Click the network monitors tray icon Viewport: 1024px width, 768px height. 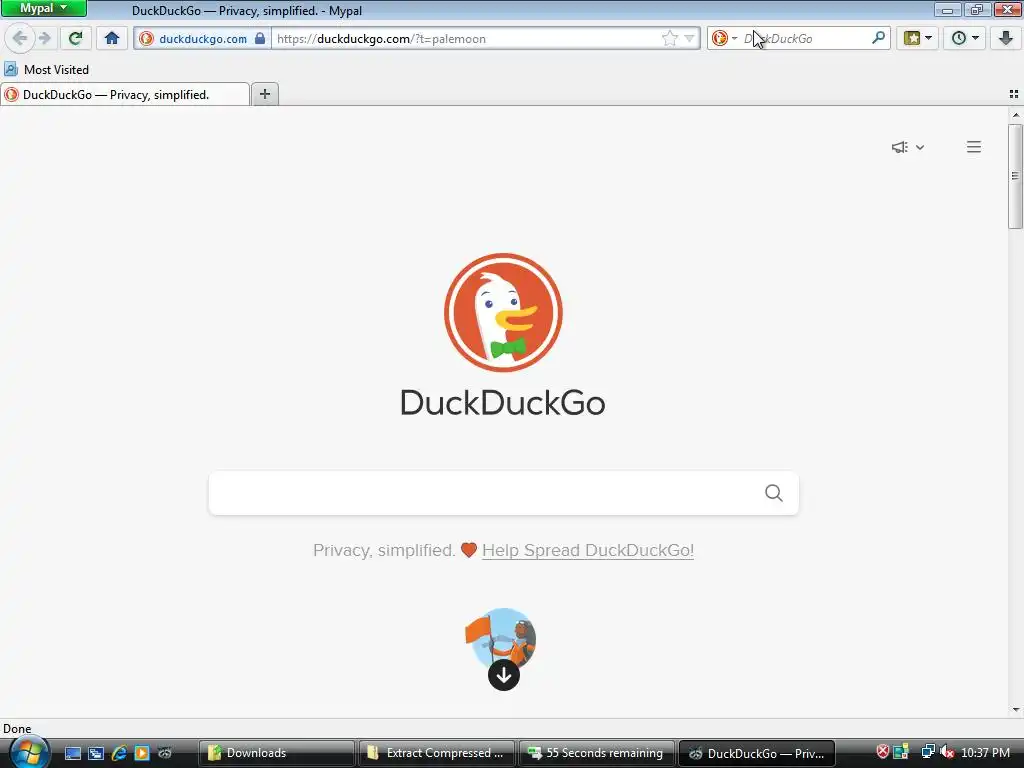point(927,752)
